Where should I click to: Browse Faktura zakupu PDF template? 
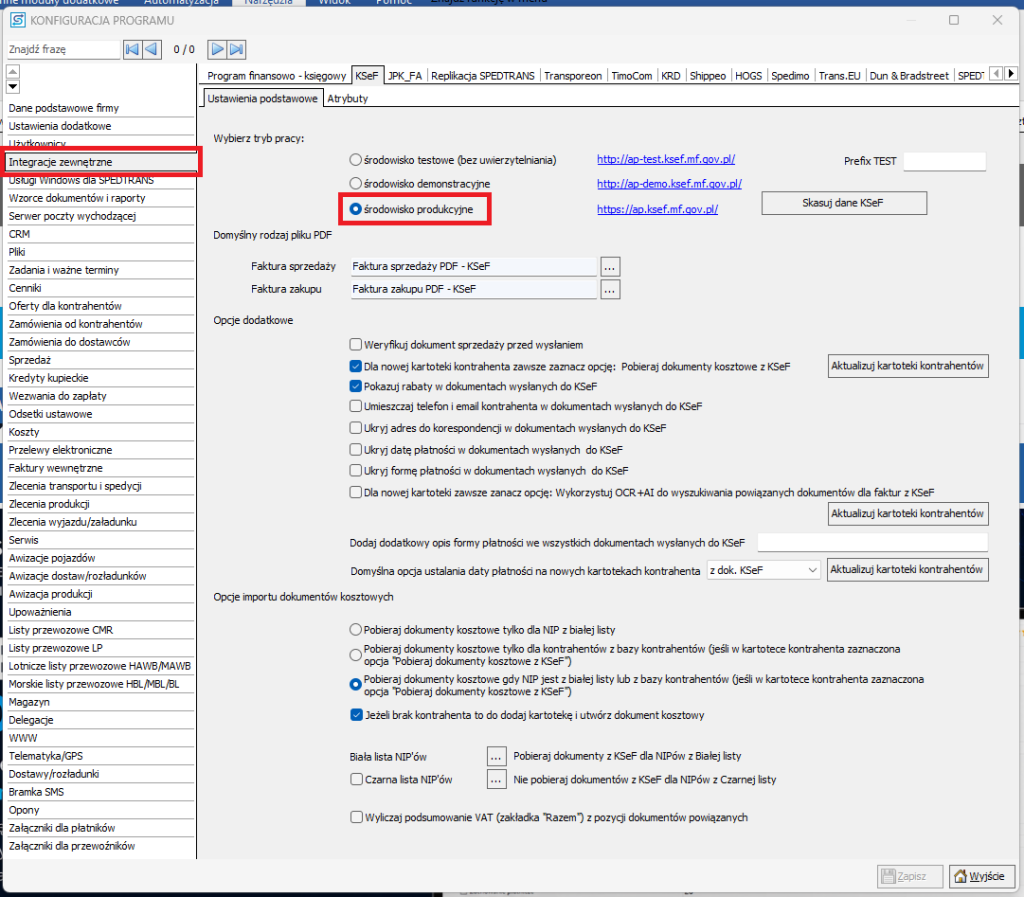click(609, 289)
